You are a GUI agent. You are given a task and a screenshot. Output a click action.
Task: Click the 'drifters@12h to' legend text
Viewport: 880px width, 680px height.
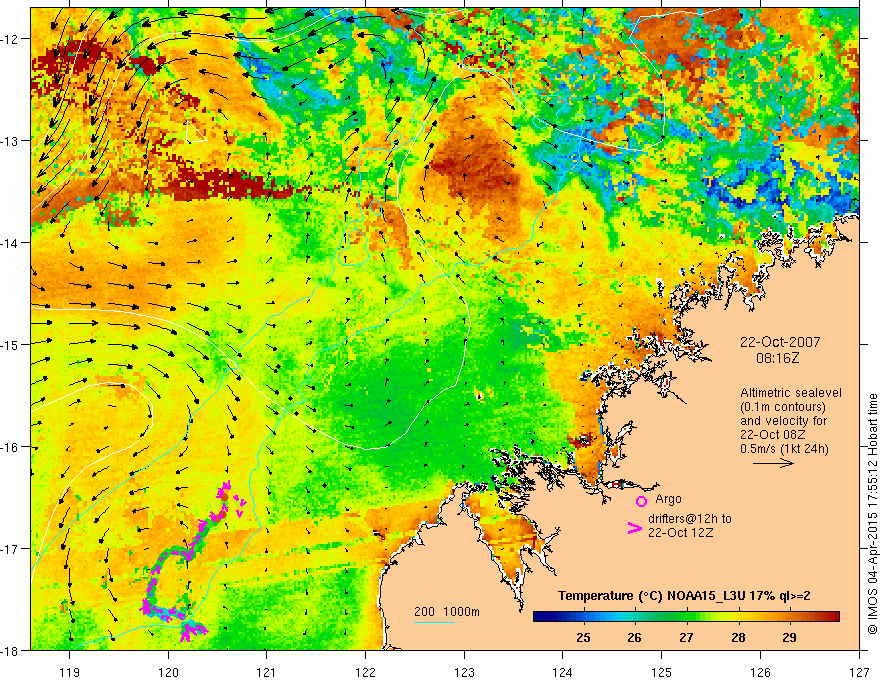coord(690,518)
